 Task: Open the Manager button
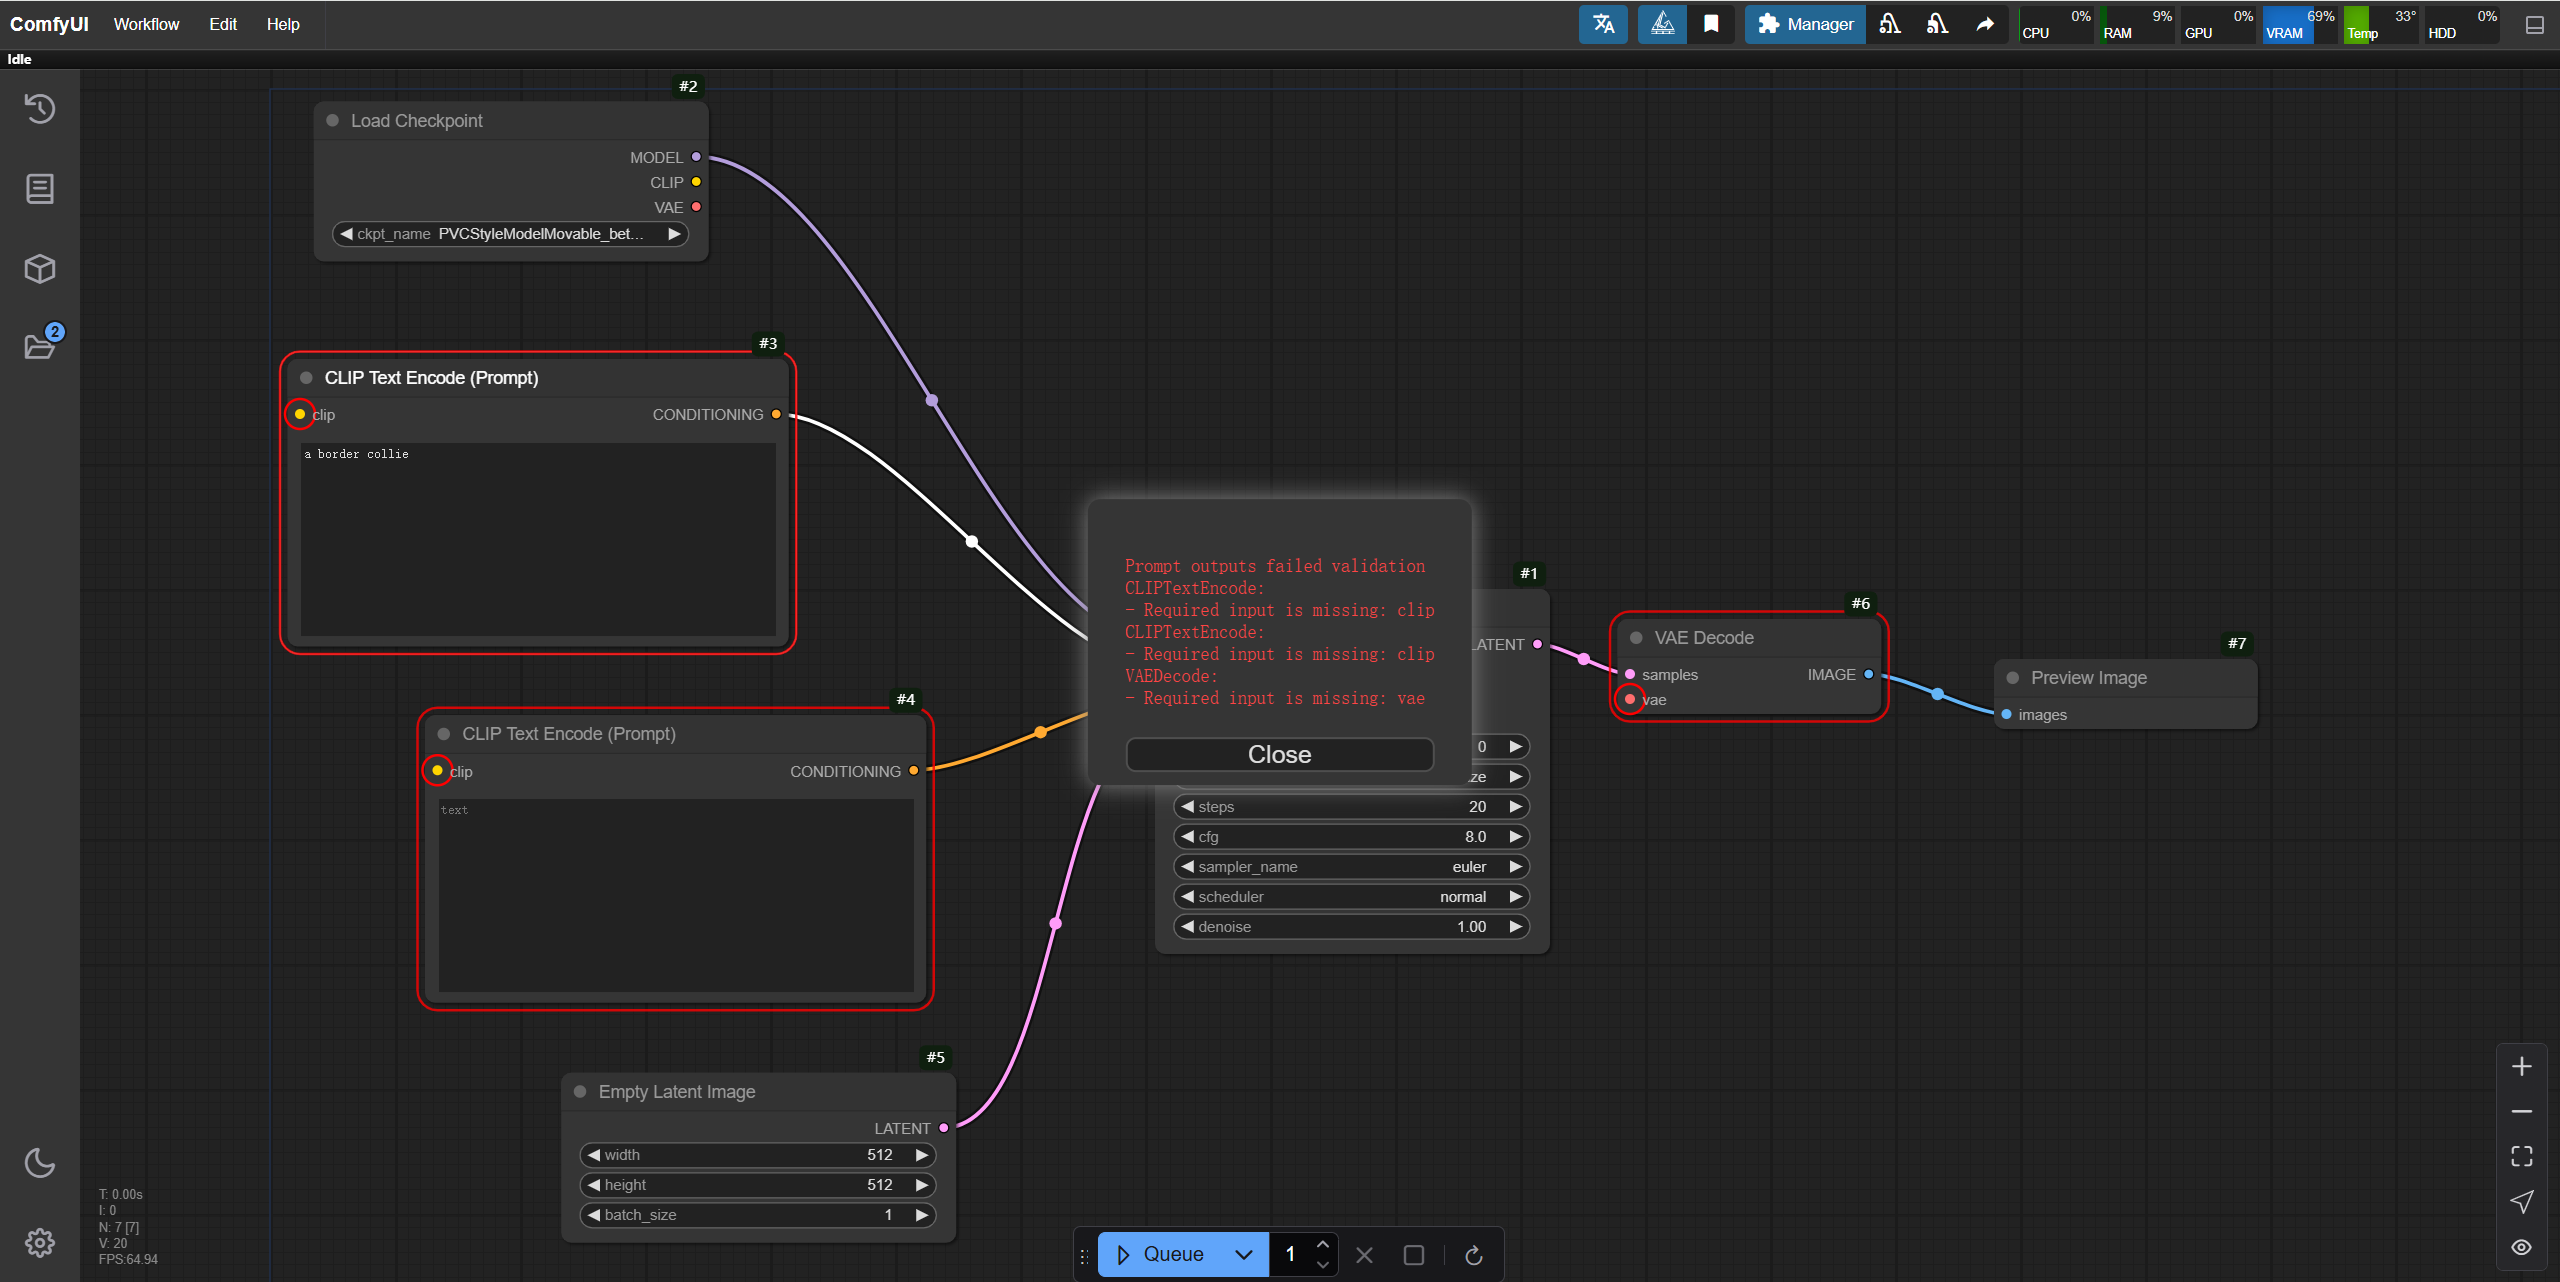point(1805,24)
